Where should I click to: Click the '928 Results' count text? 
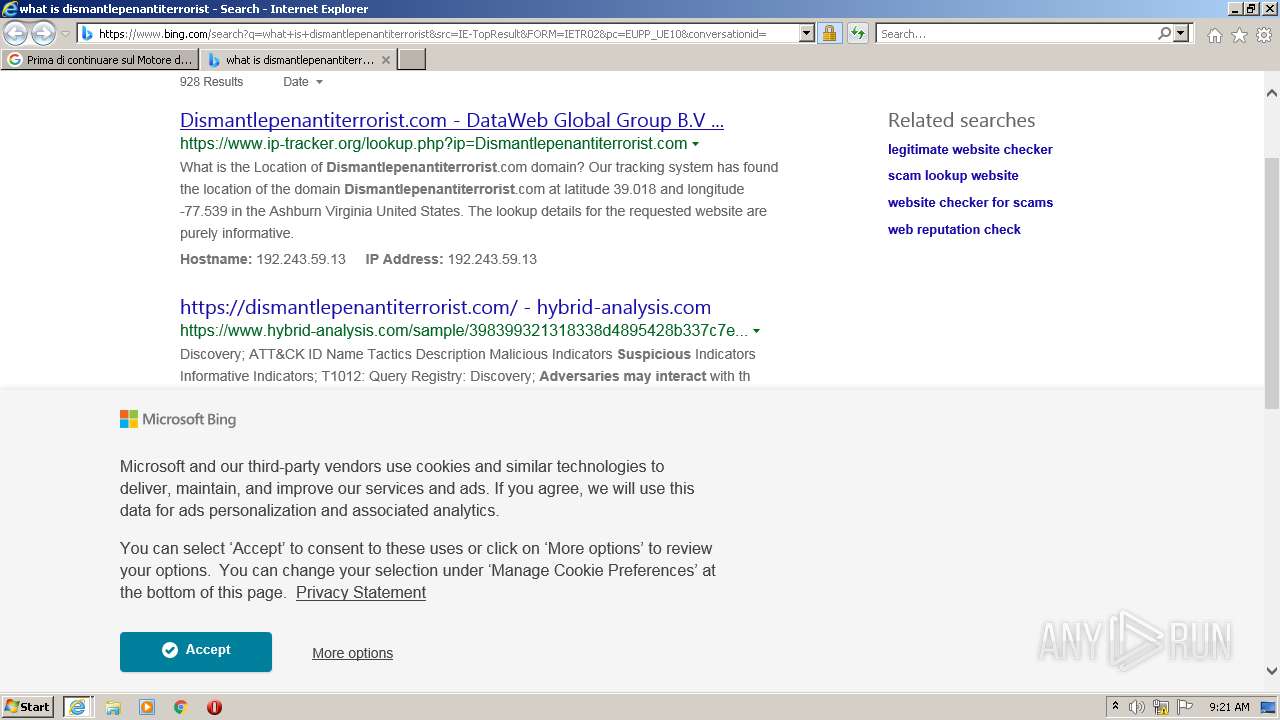click(x=211, y=82)
